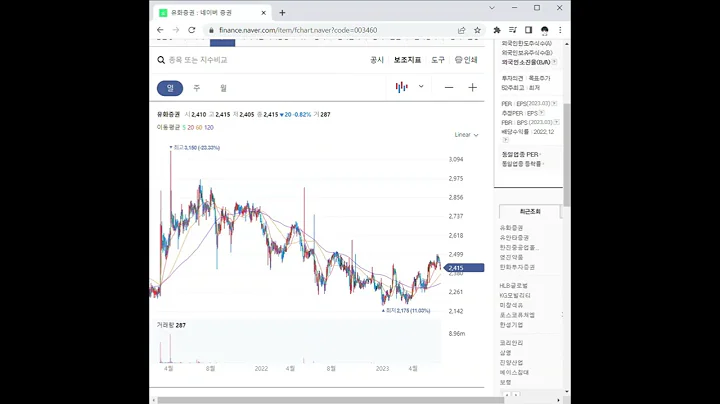
Task: Click the page's vertical scrollbar thumb
Action: click(x=567, y=155)
